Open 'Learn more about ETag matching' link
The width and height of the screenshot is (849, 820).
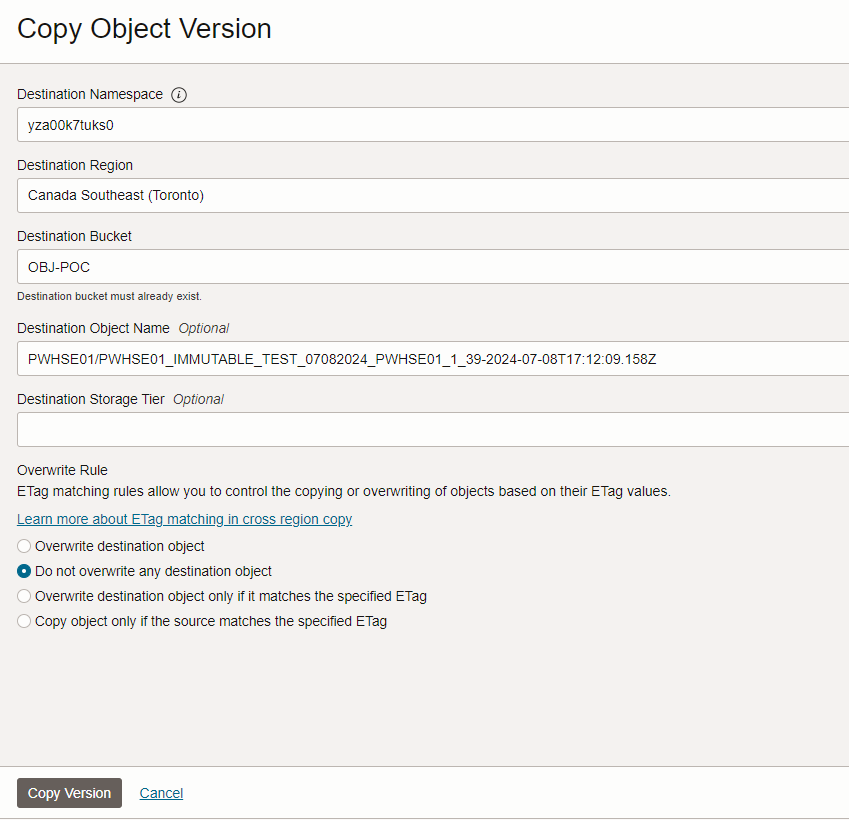[184, 519]
